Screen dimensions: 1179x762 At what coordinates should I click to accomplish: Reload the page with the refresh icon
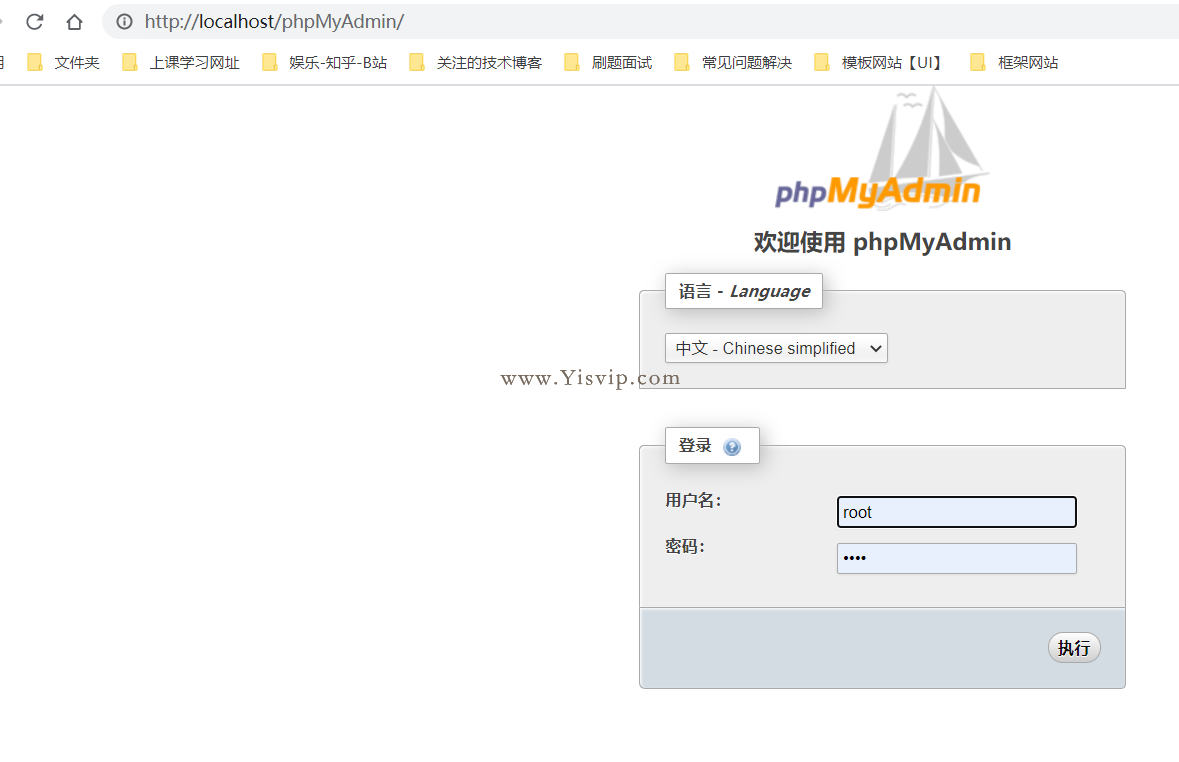click(x=35, y=22)
